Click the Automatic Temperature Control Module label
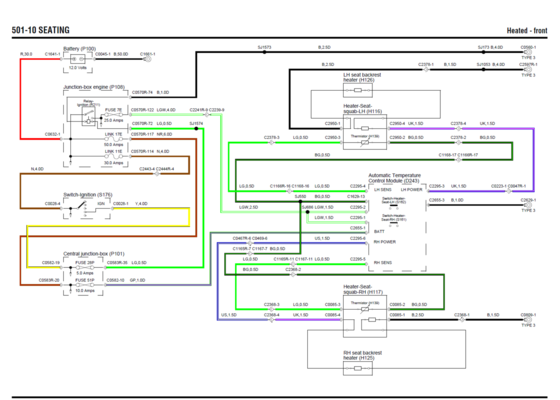 [394, 178]
